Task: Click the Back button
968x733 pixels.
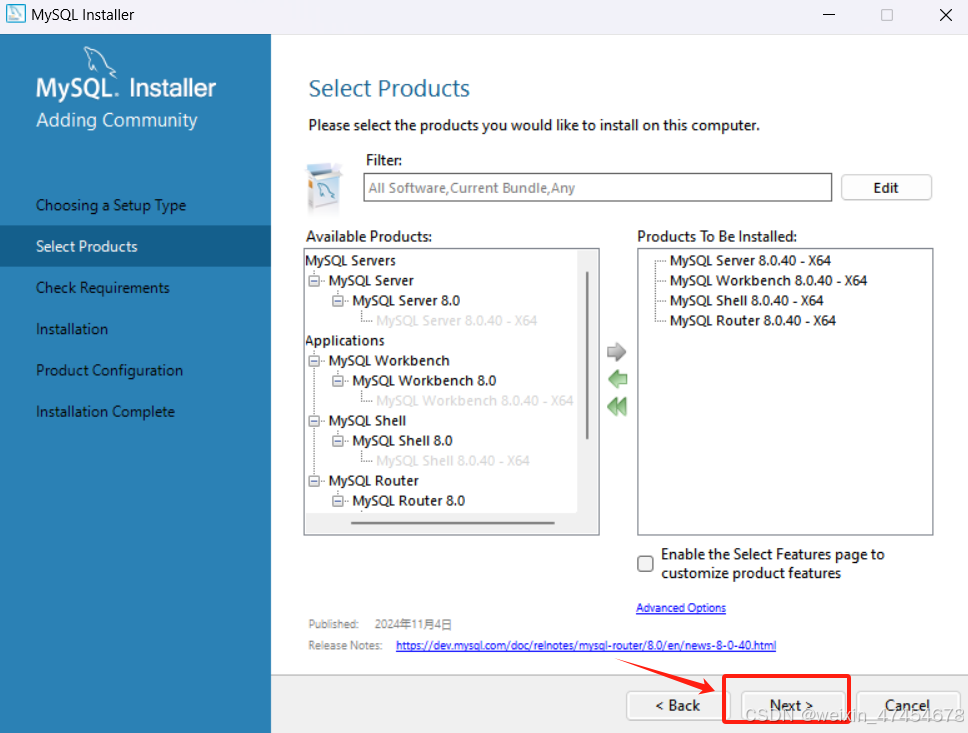Action: (x=677, y=705)
